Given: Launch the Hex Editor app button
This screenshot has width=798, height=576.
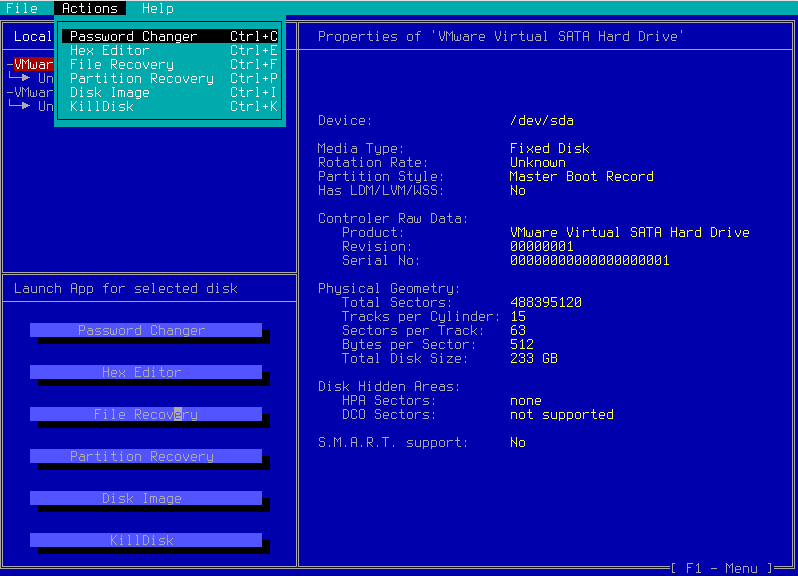Looking at the screenshot, I should click(x=146, y=372).
